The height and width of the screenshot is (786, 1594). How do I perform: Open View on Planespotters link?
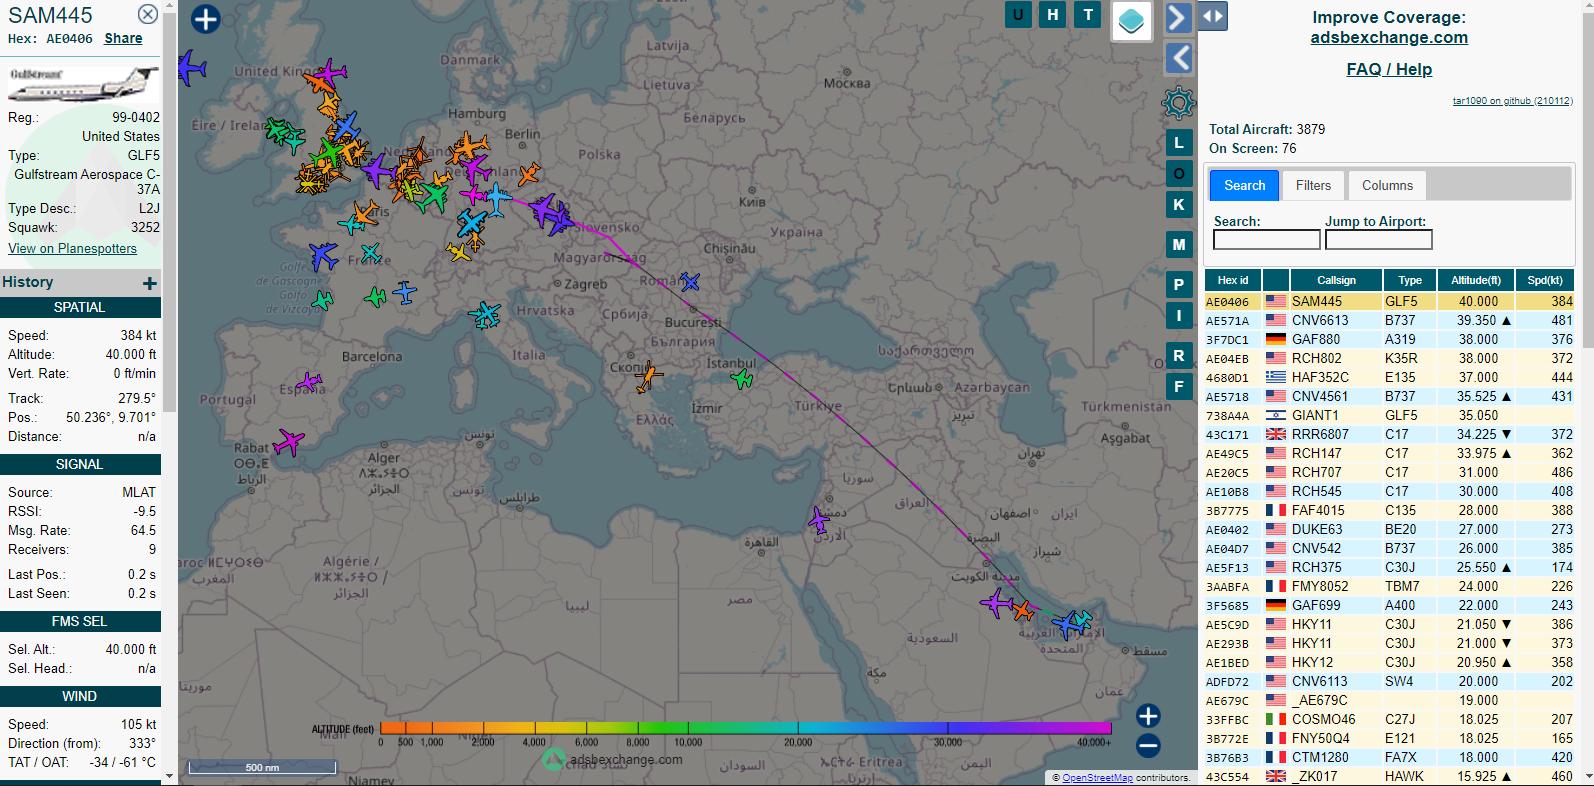pos(72,248)
